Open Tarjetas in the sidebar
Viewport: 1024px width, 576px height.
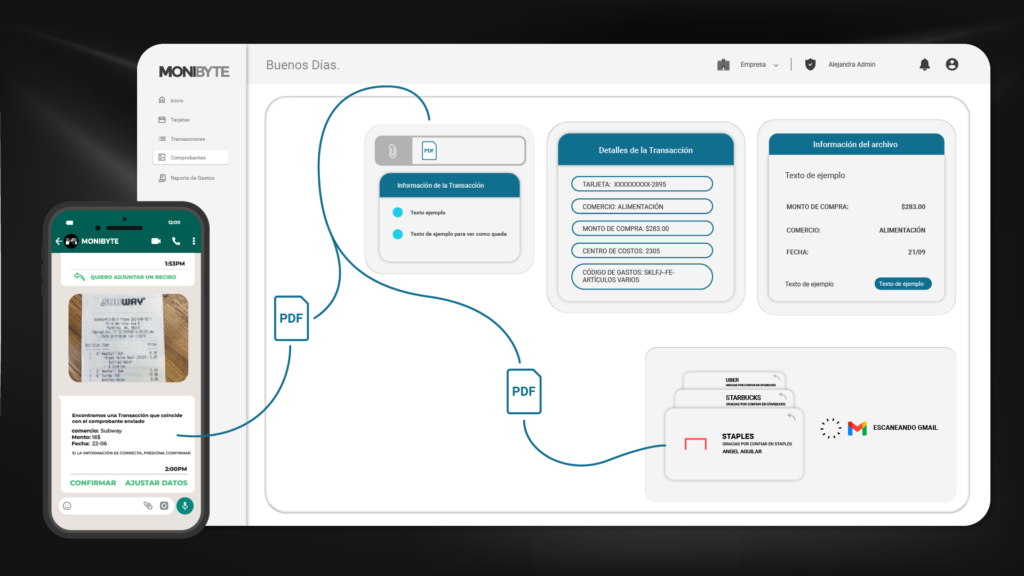pyautogui.click(x=179, y=120)
